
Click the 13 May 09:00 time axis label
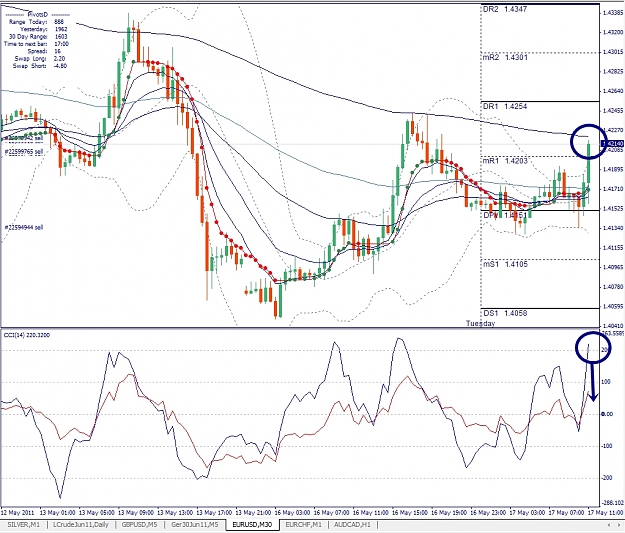click(x=136, y=512)
